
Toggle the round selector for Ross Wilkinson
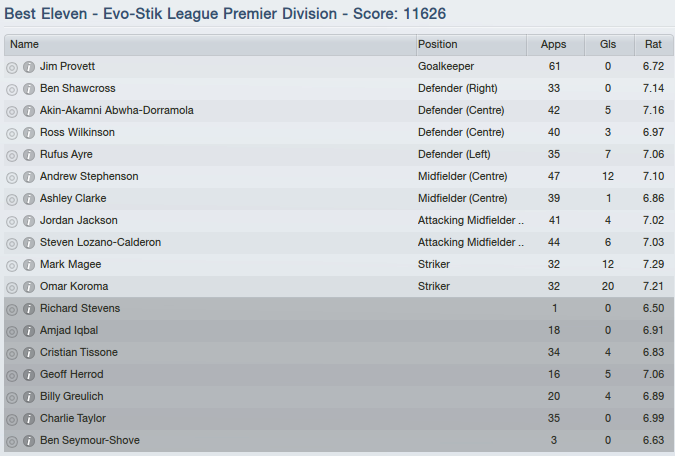click(x=12, y=133)
